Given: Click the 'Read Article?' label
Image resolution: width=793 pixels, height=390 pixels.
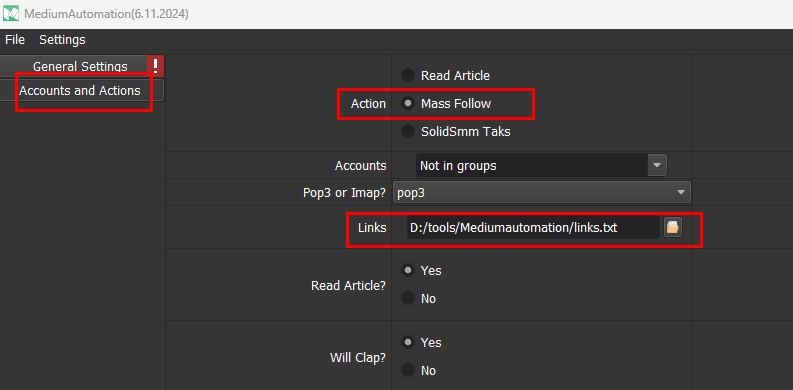Looking at the screenshot, I should click(x=348, y=286).
